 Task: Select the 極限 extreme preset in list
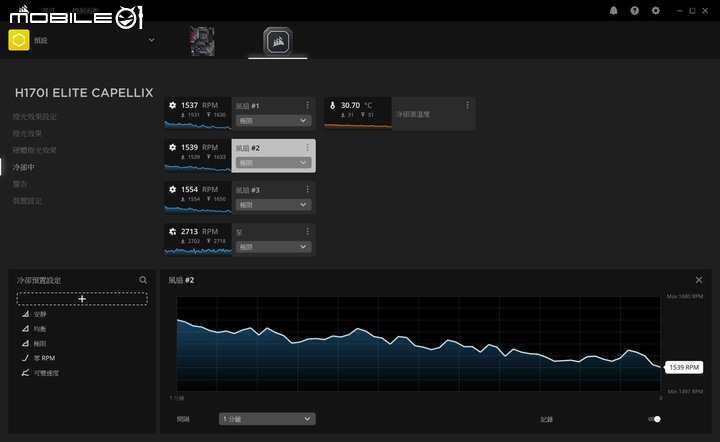click(x=40, y=344)
